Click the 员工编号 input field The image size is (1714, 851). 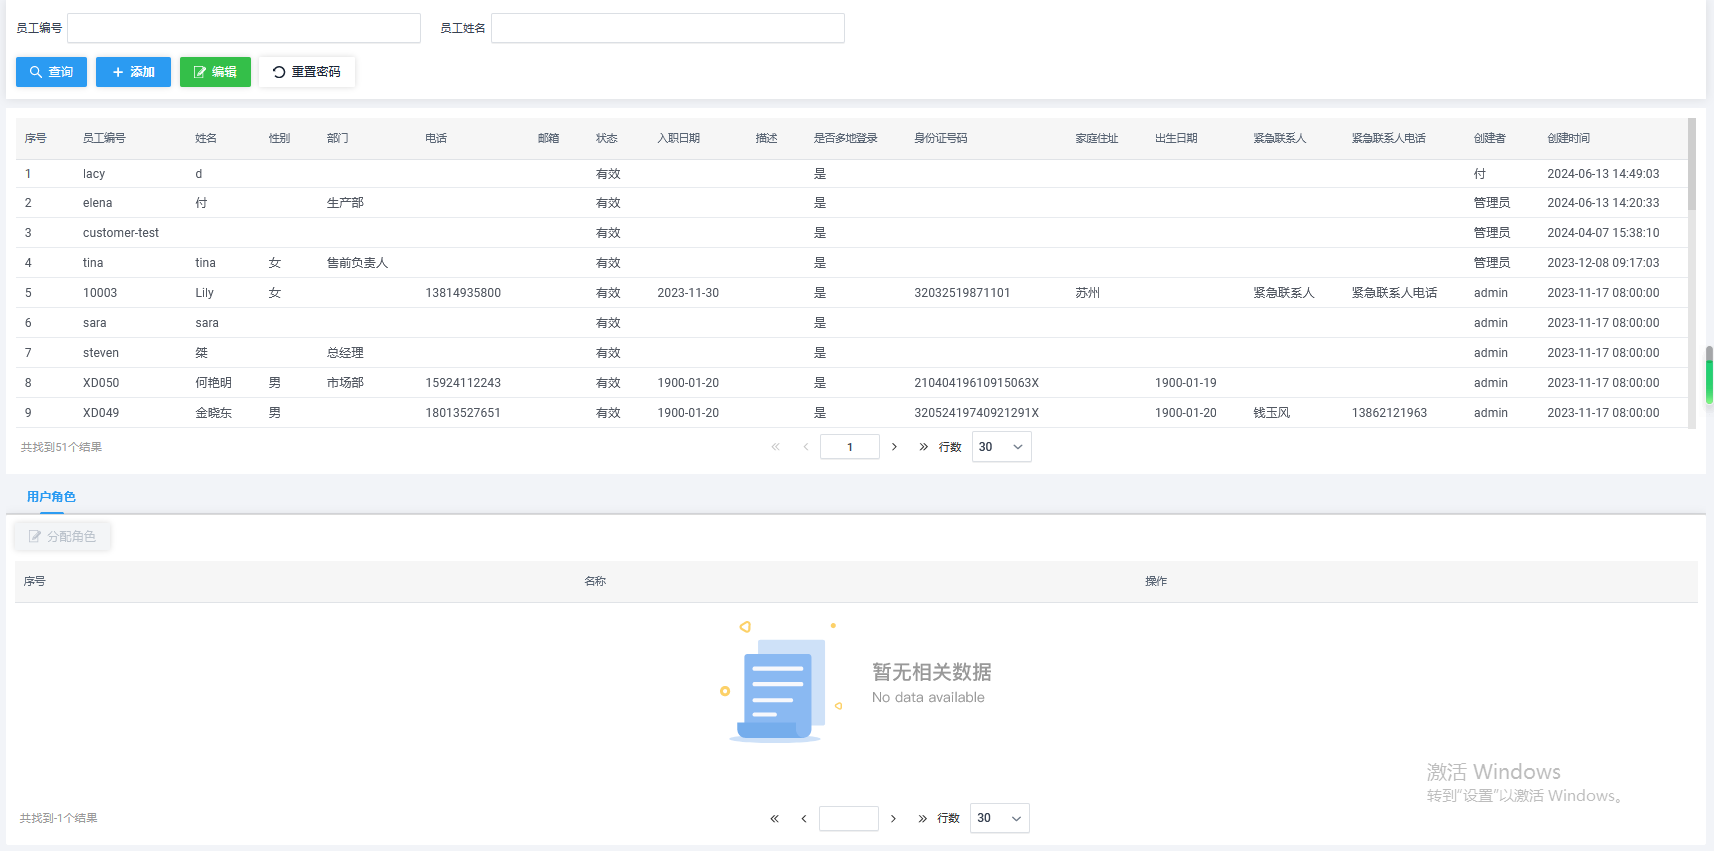pos(243,28)
